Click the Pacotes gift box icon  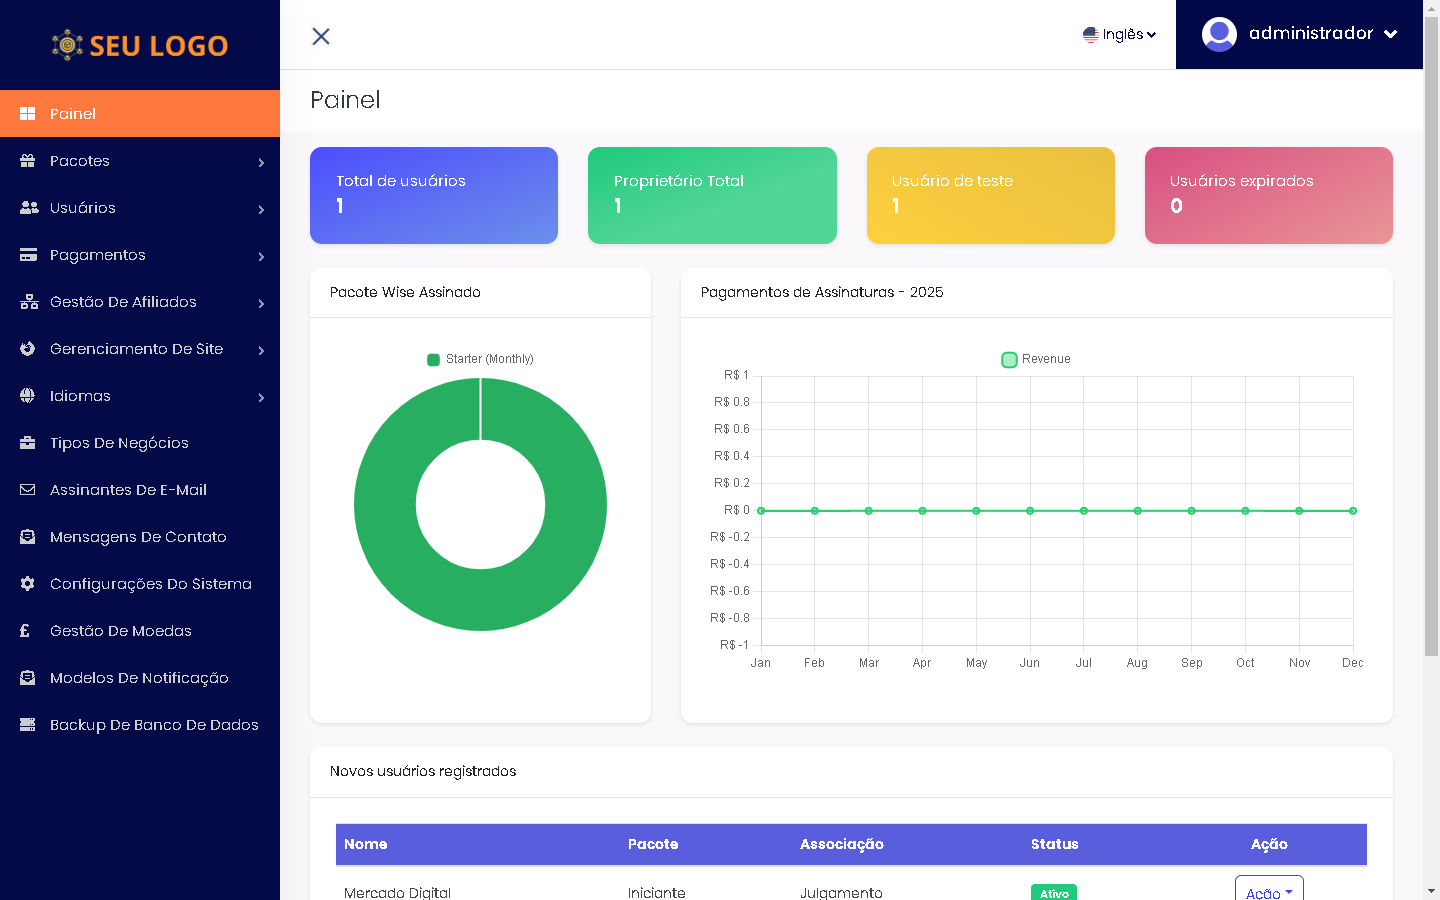tap(28, 161)
